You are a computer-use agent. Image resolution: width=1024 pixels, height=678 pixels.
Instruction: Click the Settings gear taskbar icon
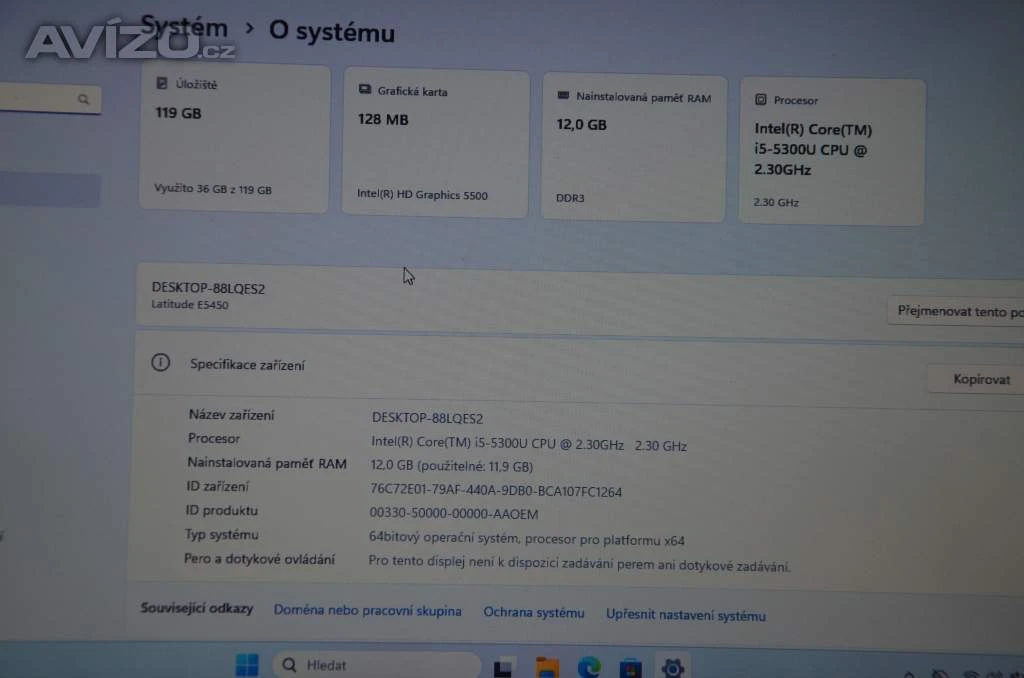(672, 667)
